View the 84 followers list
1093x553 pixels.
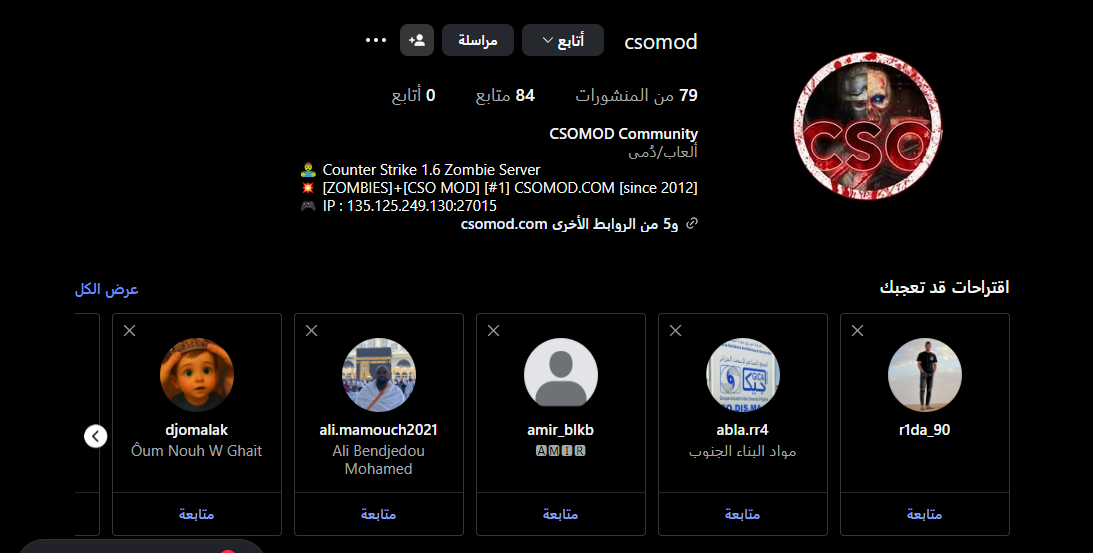coord(505,96)
